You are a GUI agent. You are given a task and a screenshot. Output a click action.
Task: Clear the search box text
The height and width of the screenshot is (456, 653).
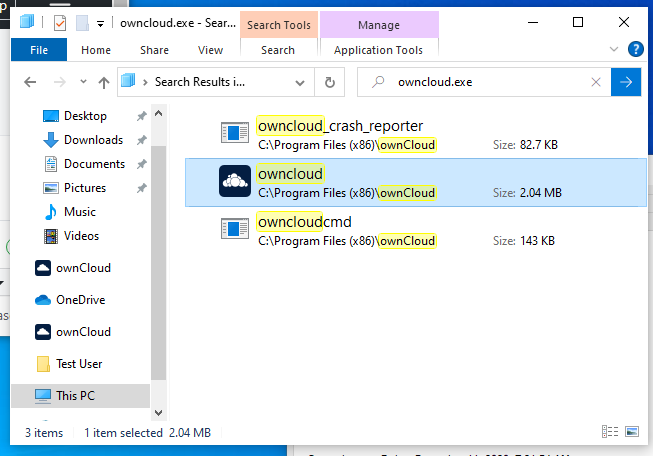(596, 82)
